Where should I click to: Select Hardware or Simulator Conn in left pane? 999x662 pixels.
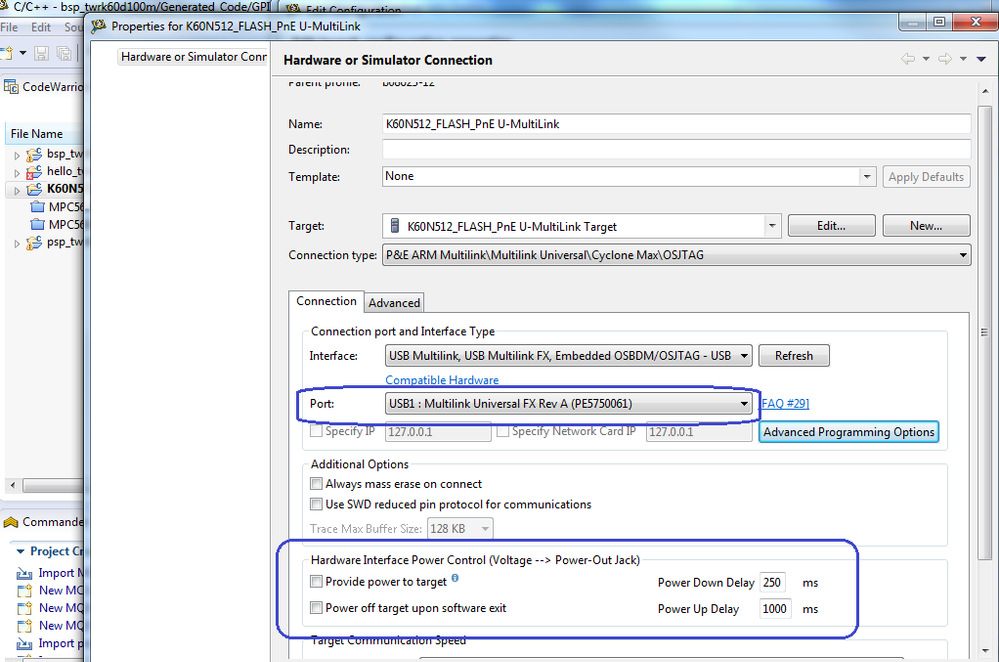(x=193, y=57)
